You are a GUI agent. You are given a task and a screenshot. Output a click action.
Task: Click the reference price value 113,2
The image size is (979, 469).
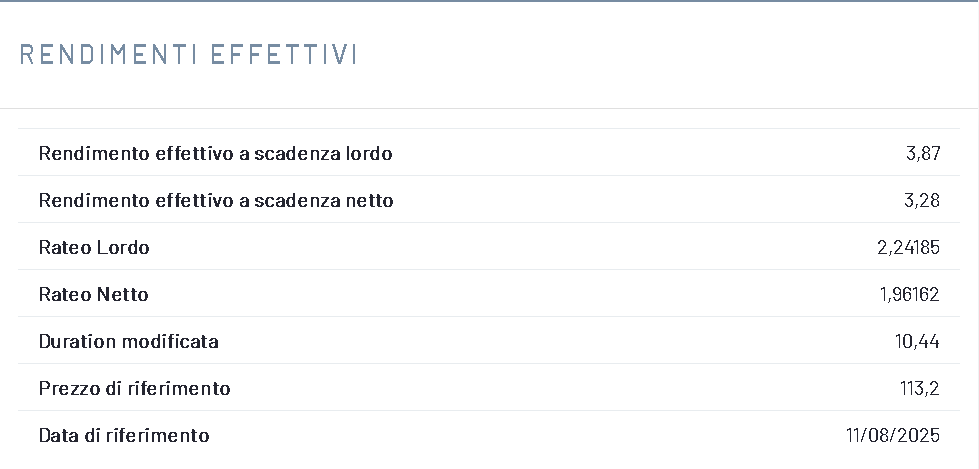point(920,389)
